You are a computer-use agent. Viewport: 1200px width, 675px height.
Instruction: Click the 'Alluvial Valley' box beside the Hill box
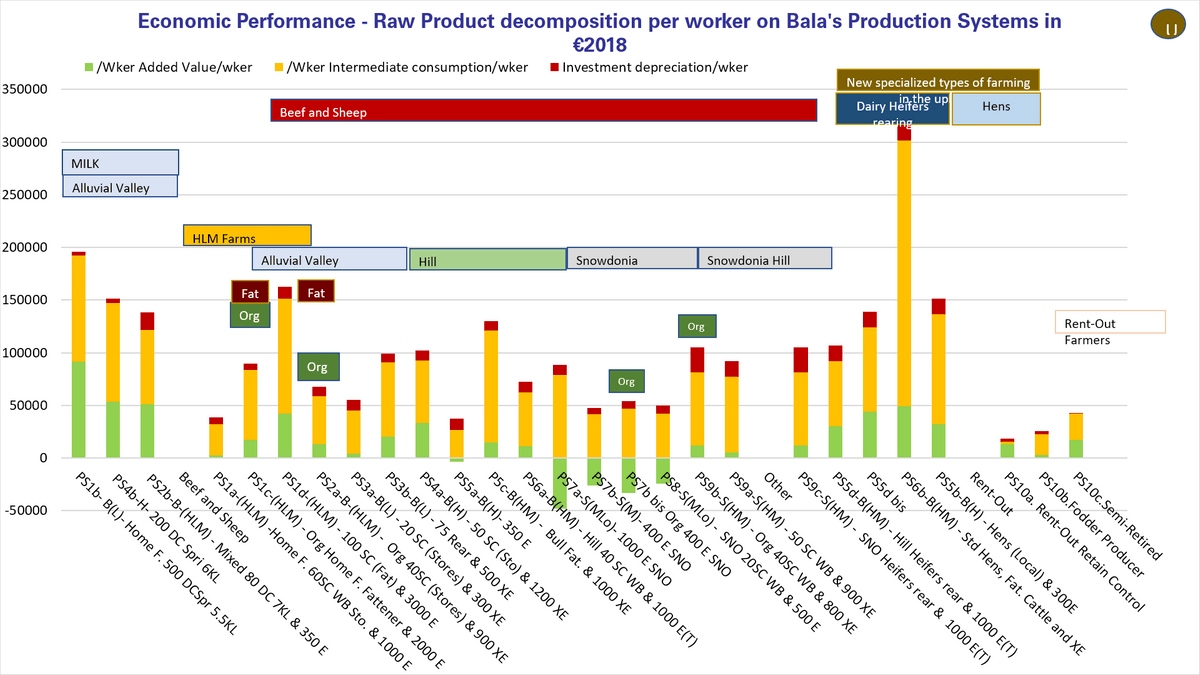point(329,259)
